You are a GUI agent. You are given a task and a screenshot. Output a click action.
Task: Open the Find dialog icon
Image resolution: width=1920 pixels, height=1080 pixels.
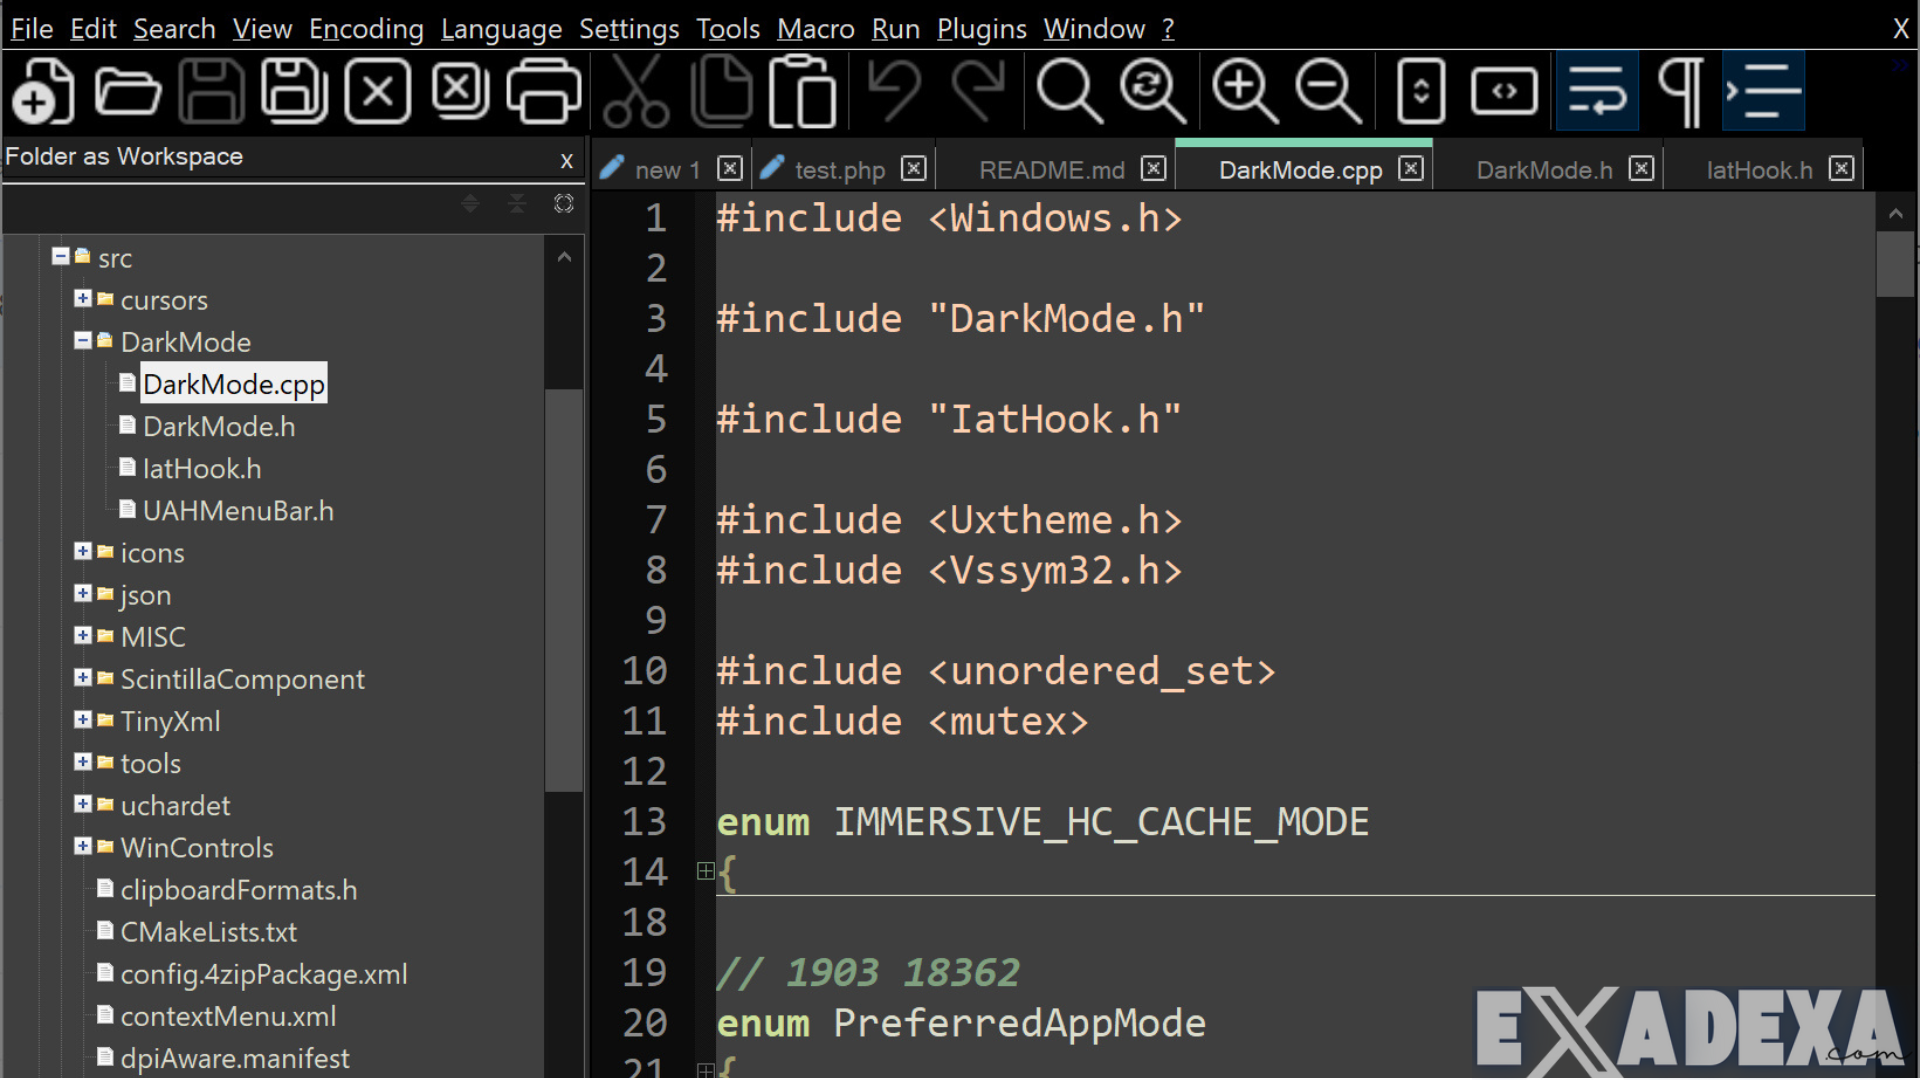click(1067, 91)
